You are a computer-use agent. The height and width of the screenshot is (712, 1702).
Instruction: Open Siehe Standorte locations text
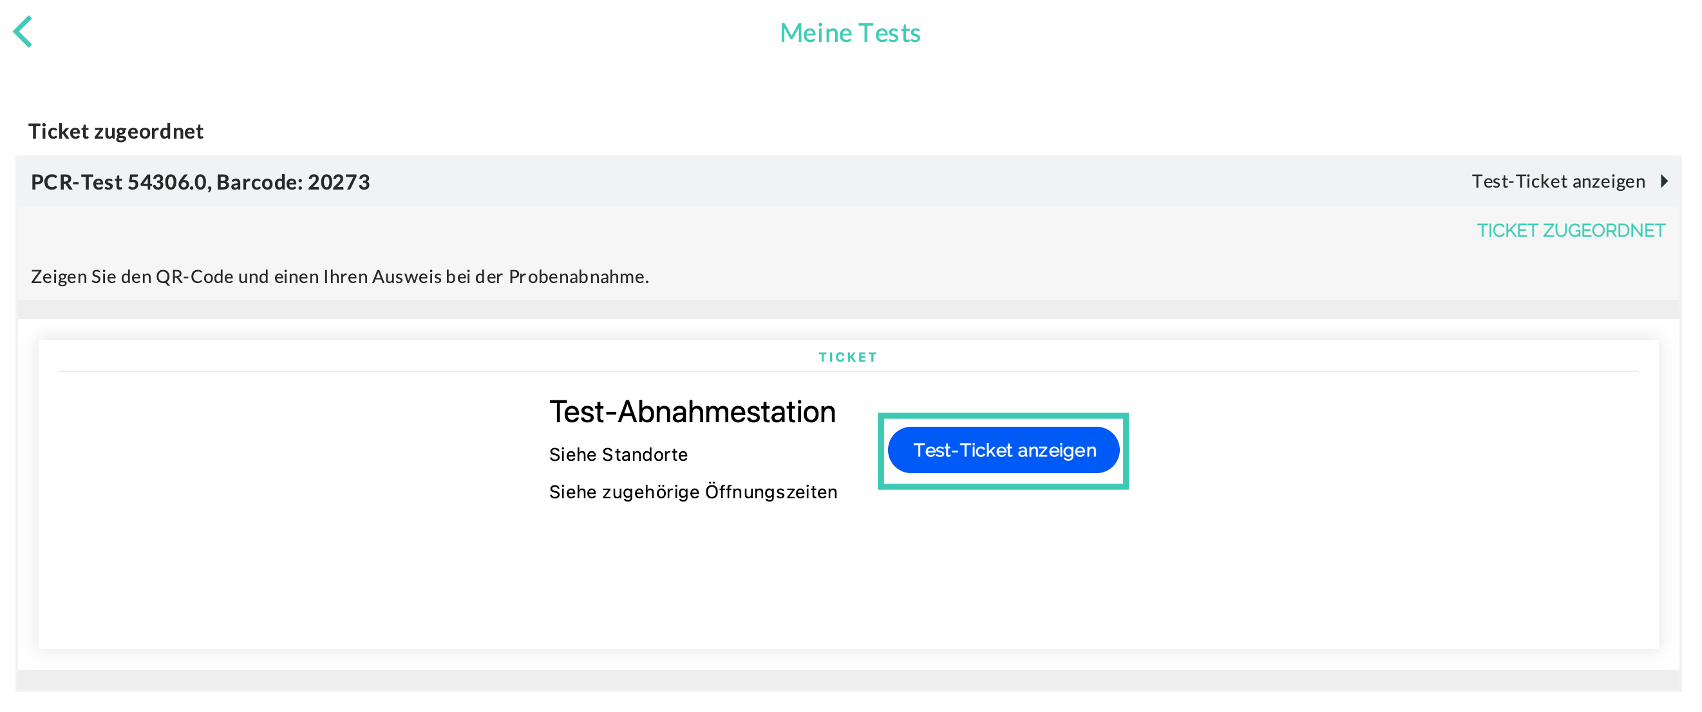point(618,455)
